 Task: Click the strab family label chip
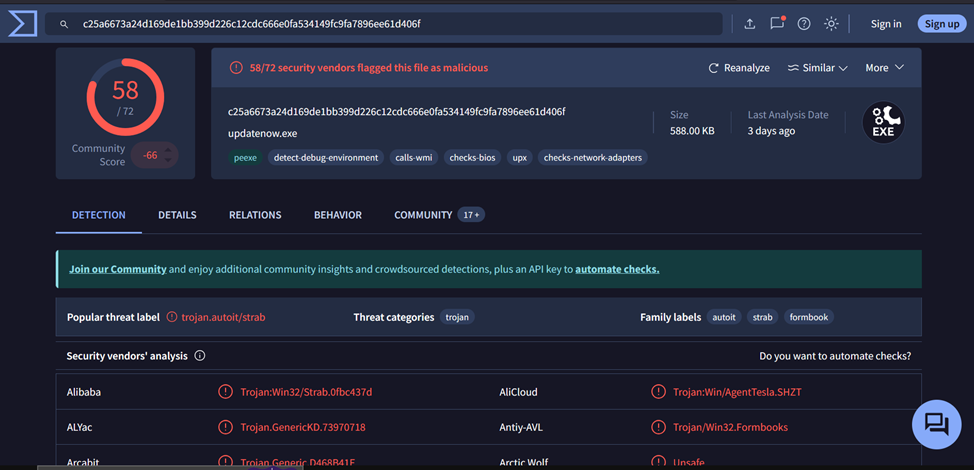point(763,317)
